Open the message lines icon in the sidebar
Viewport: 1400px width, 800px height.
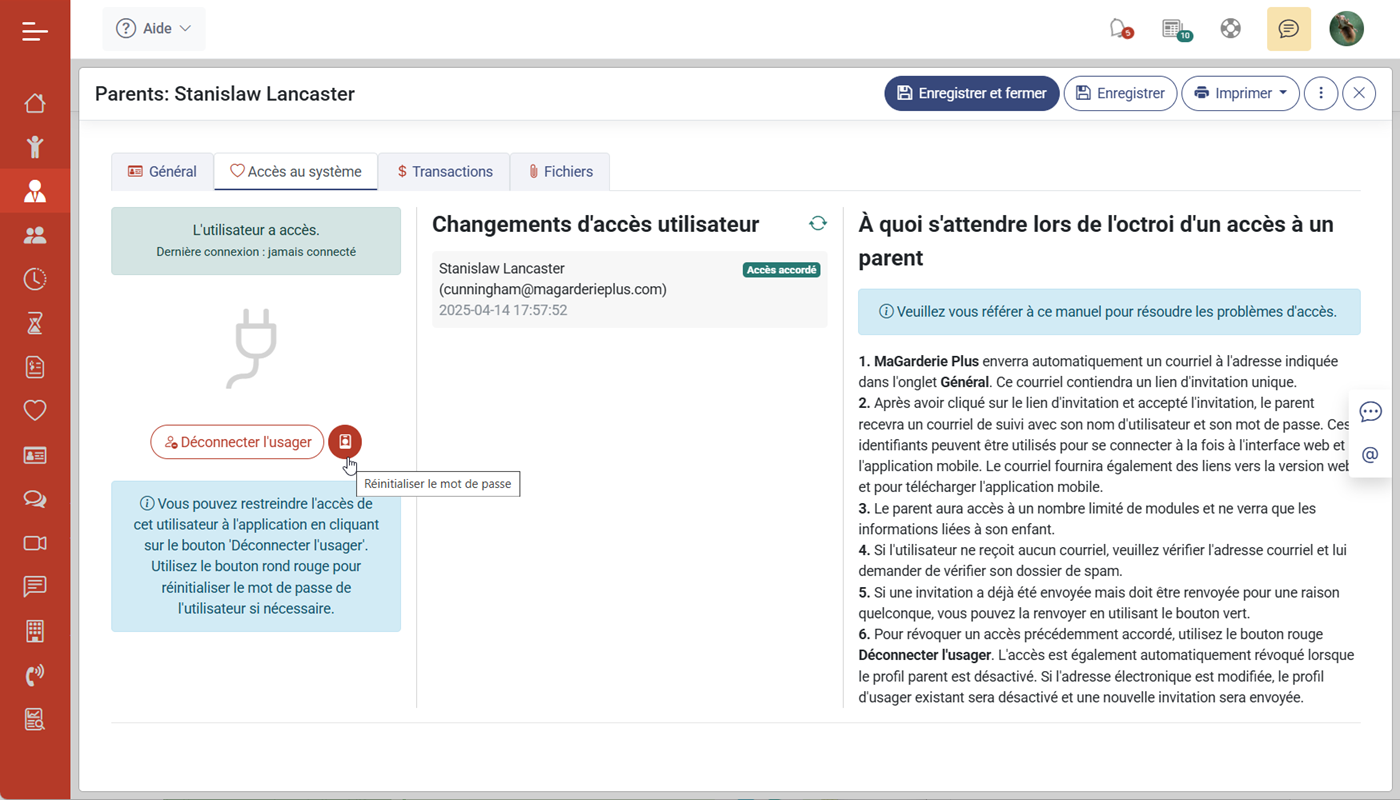coord(35,587)
